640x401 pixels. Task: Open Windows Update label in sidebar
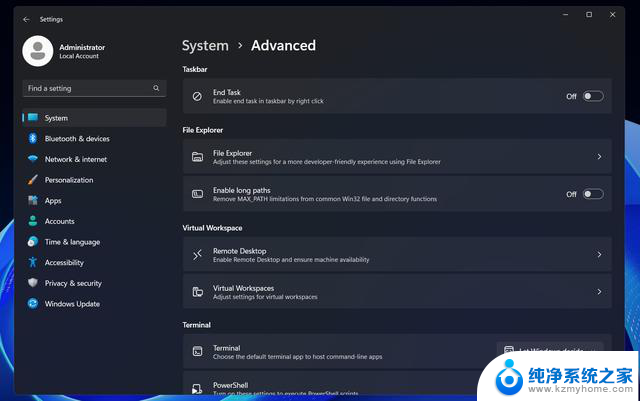click(x=72, y=303)
